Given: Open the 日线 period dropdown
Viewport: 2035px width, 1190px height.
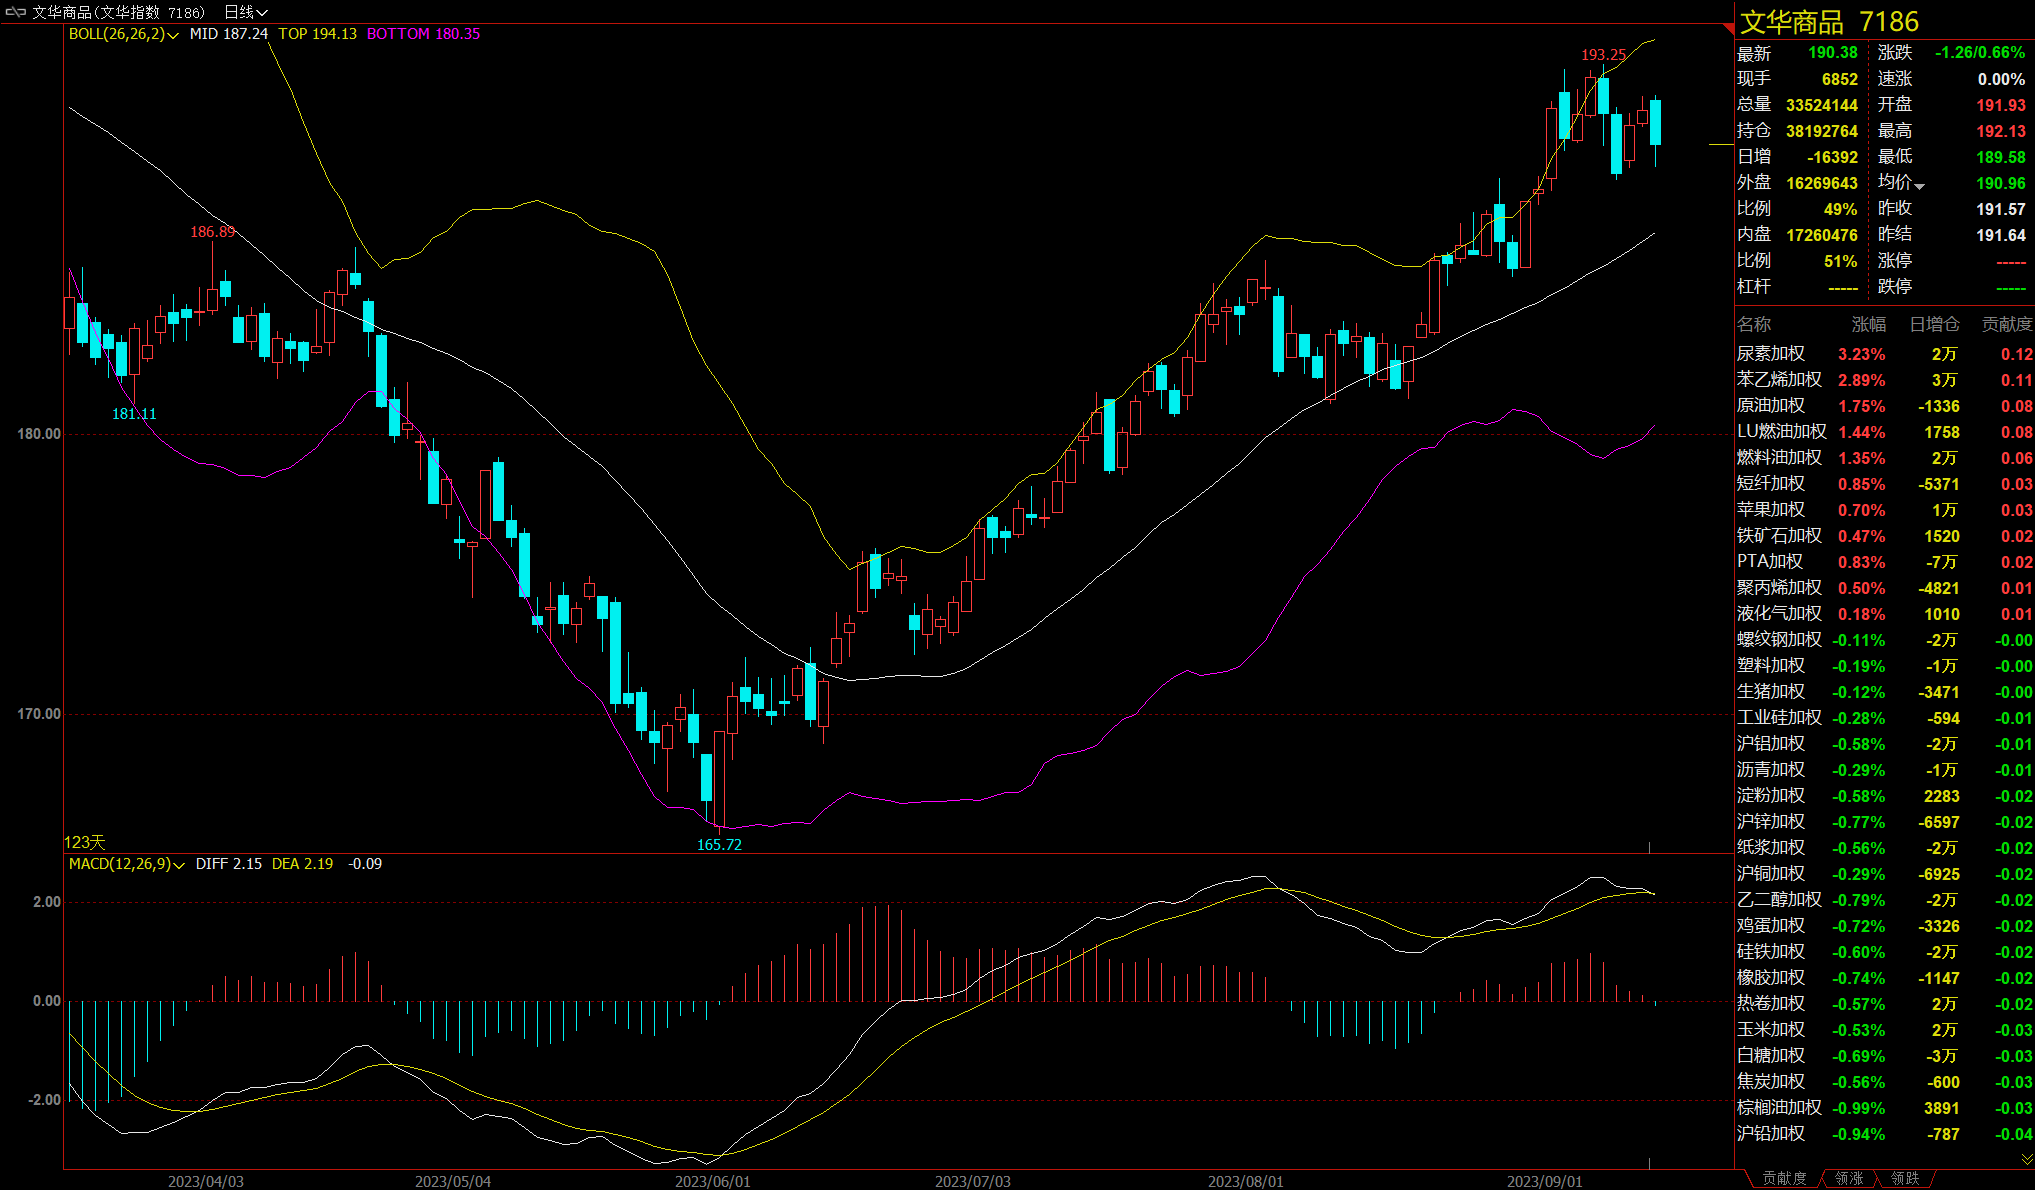Looking at the screenshot, I should click(x=246, y=12).
